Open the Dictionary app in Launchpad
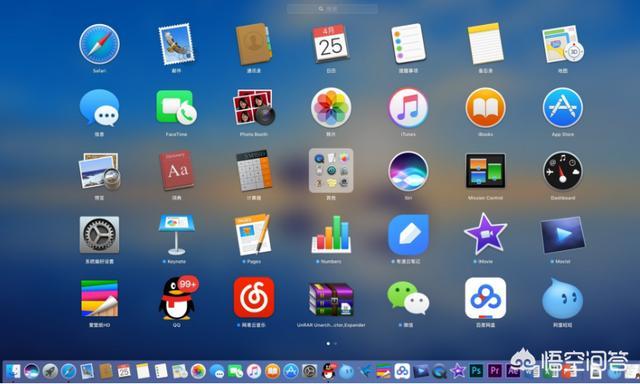The height and width of the screenshot is (384, 640). pyautogui.click(x=176, y=171)
